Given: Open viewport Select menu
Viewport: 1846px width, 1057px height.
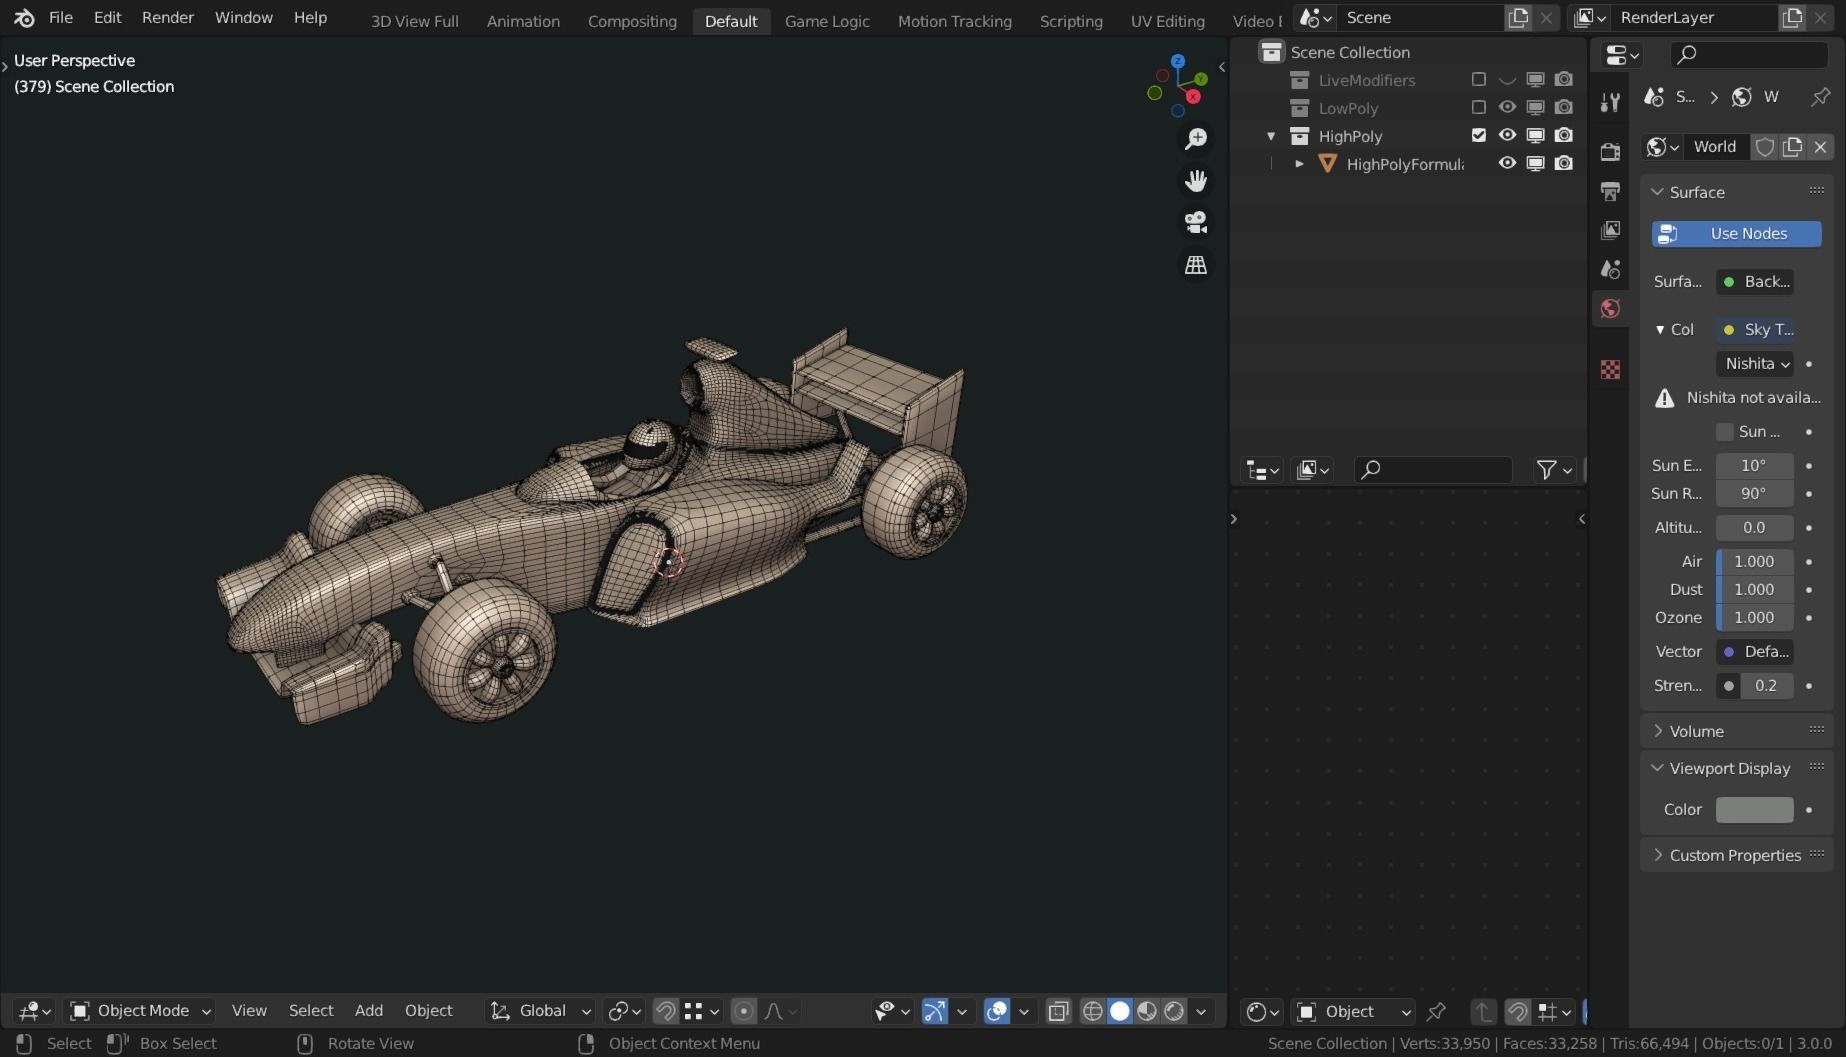Looking at the screenshot, I should tap(311, 1011).
